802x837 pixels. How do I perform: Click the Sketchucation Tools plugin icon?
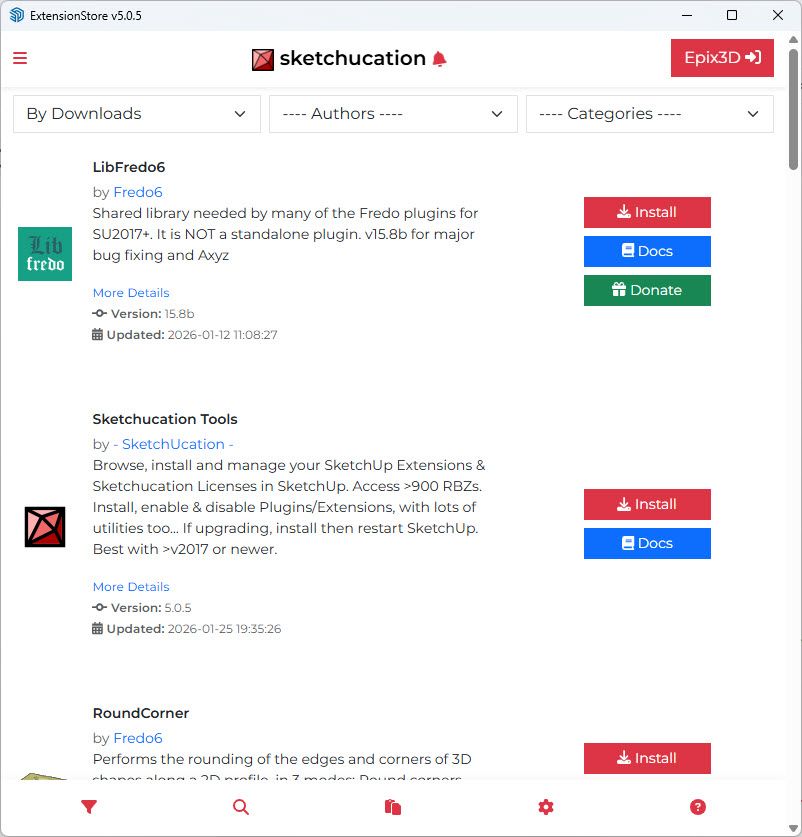point(45,527)
